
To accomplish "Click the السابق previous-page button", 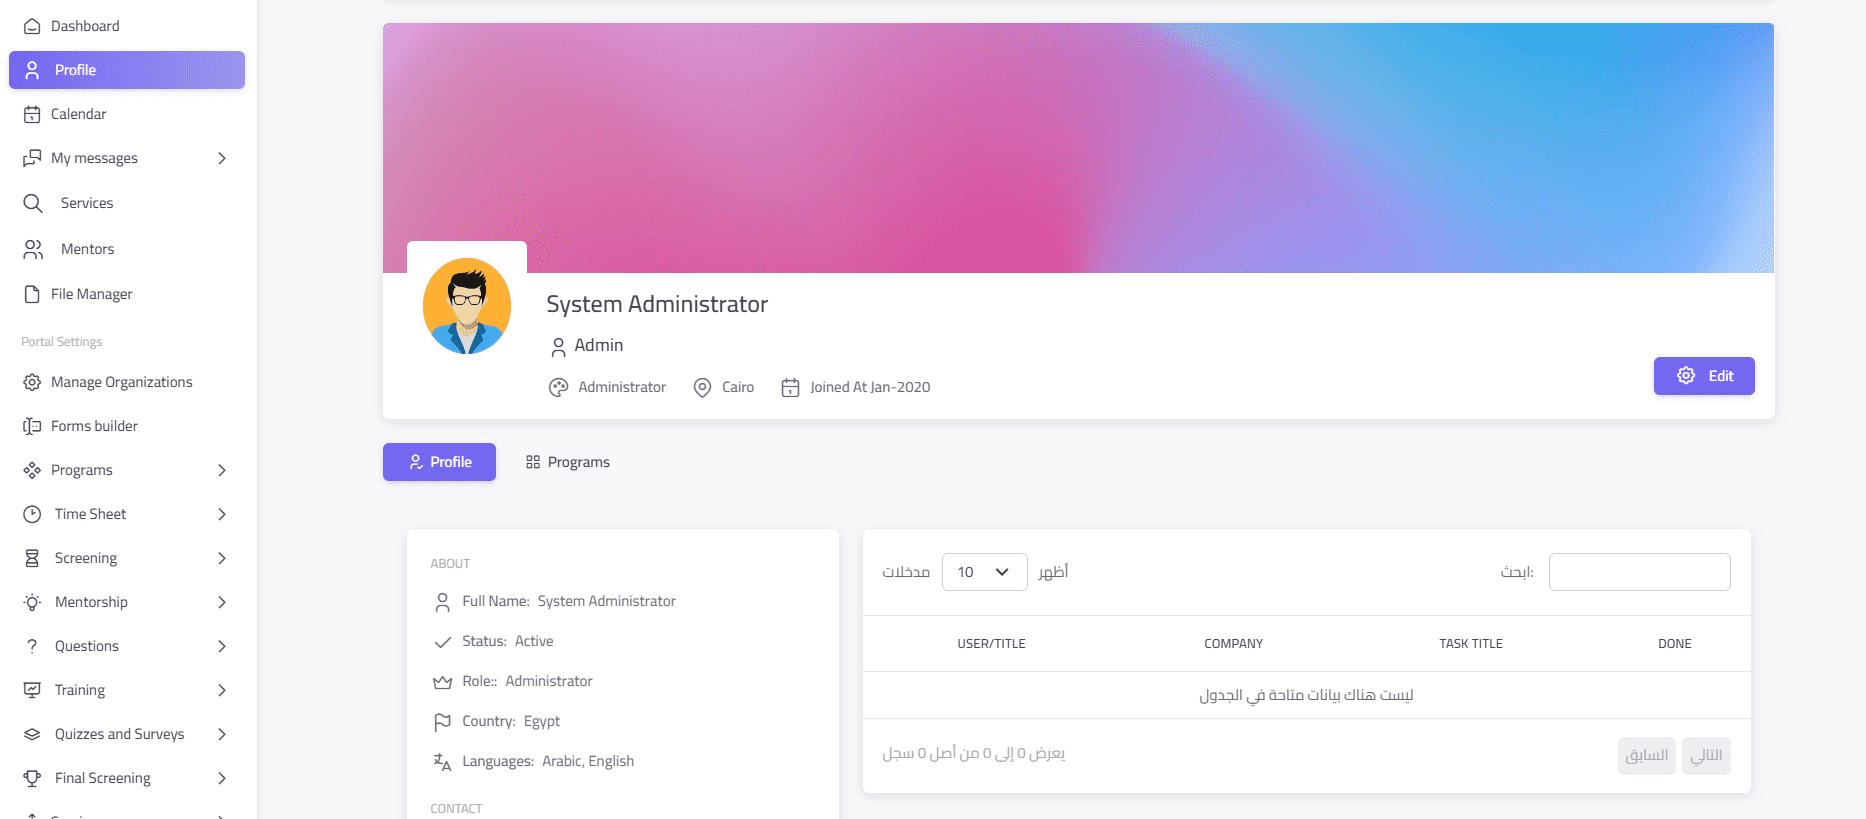I will coord(1646,755).
